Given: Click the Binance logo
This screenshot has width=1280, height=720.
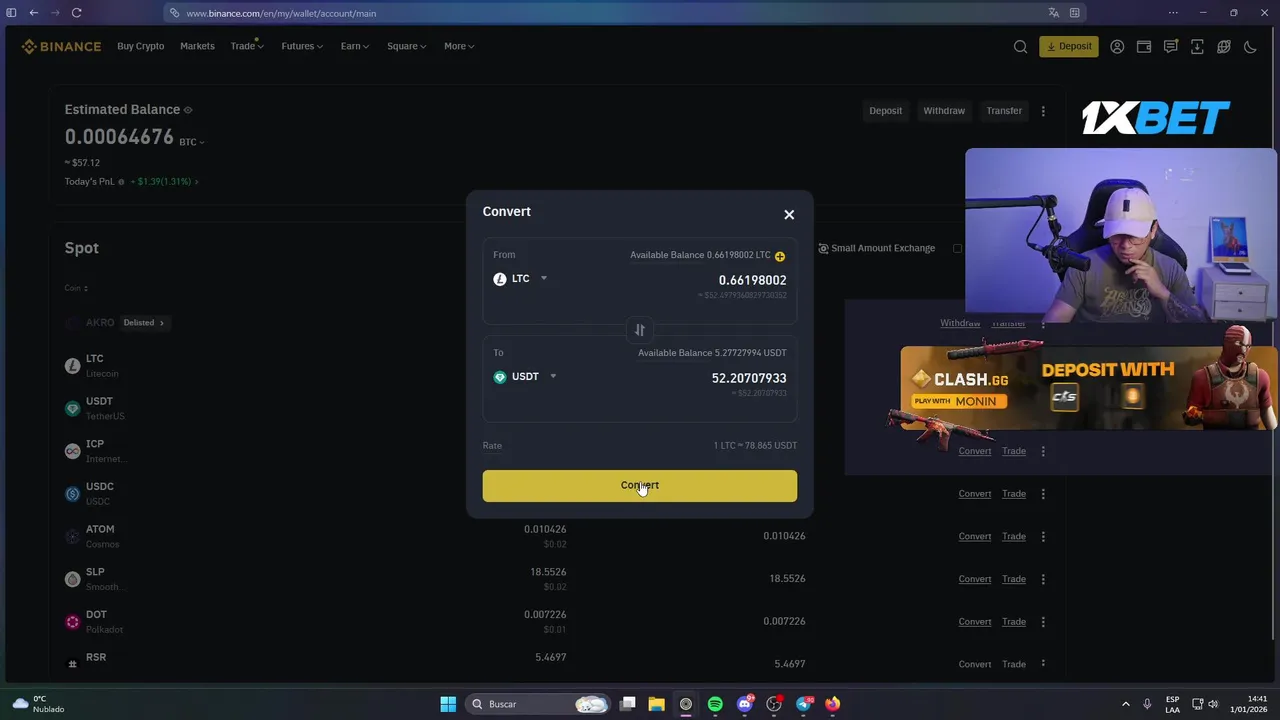Looking at the screenshot, I should [x=61, y=46].
